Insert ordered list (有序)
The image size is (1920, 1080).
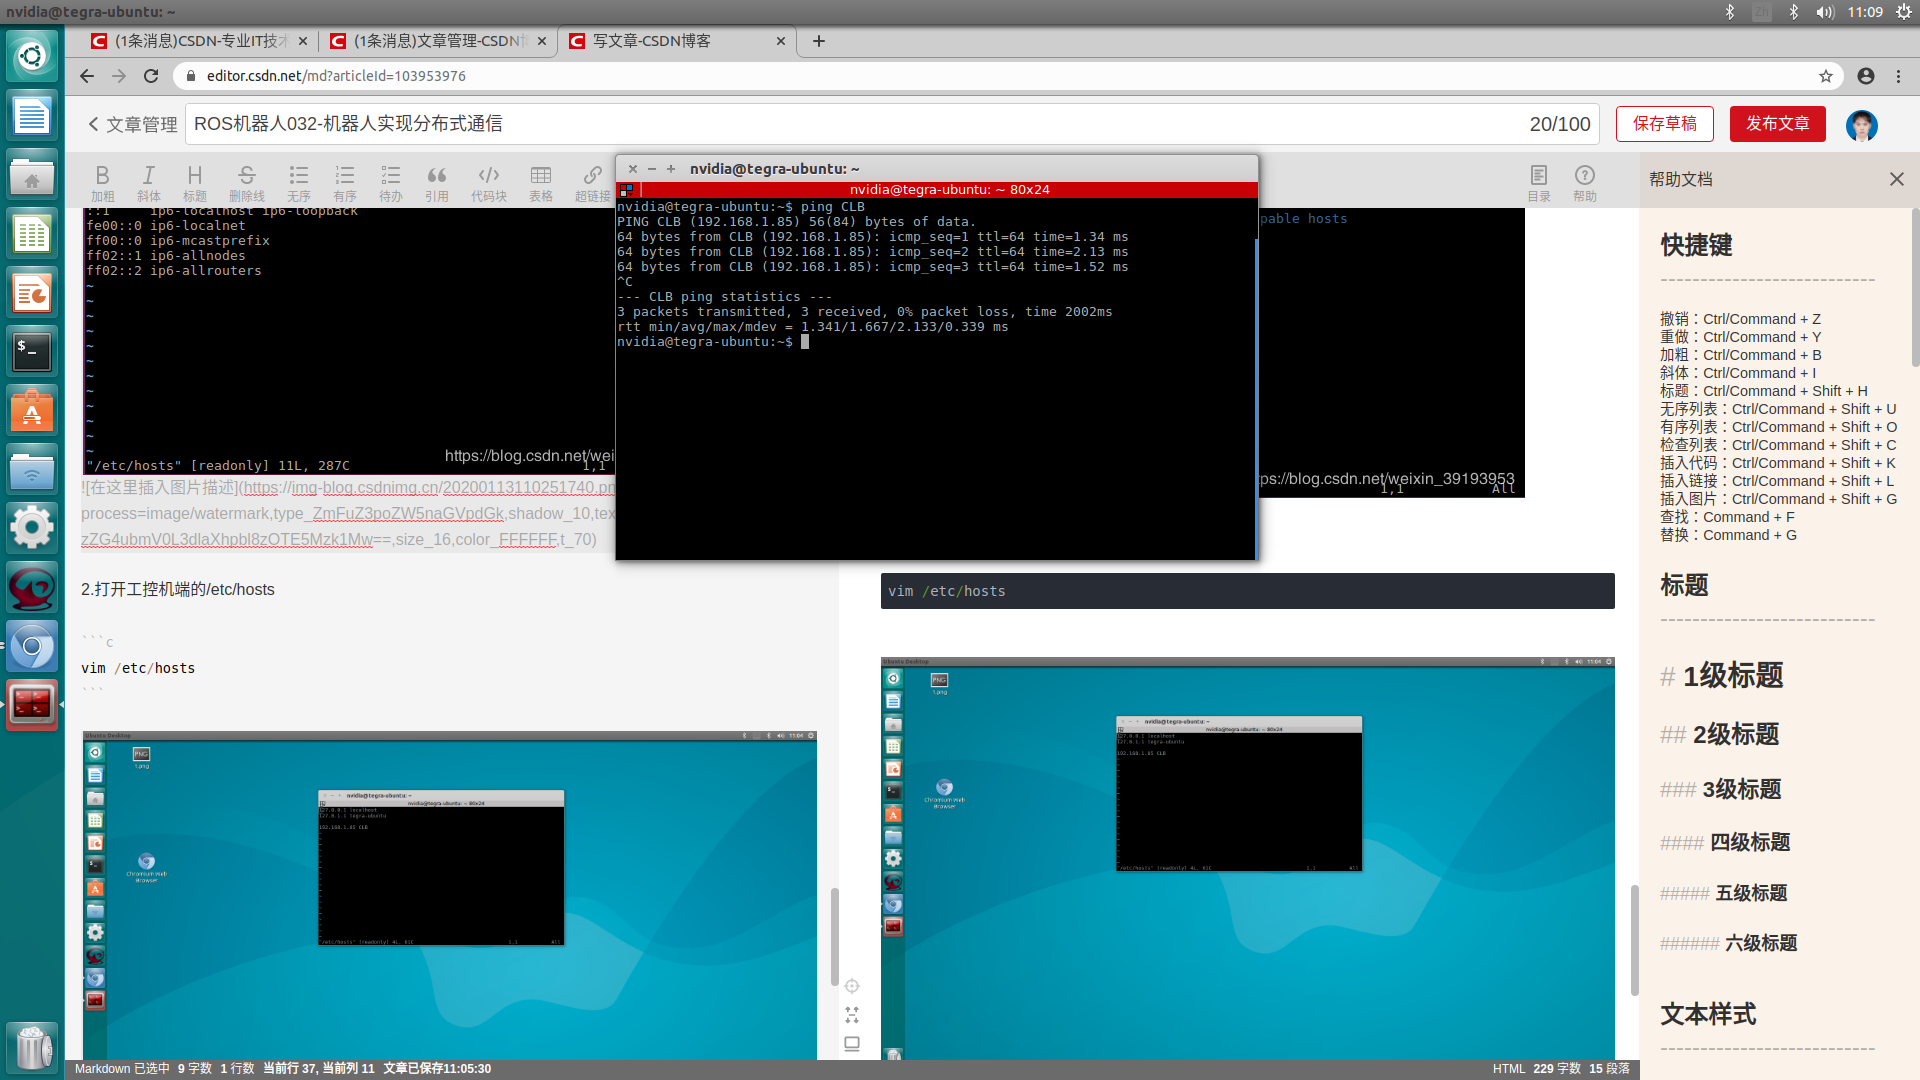(x=344, y=183)
